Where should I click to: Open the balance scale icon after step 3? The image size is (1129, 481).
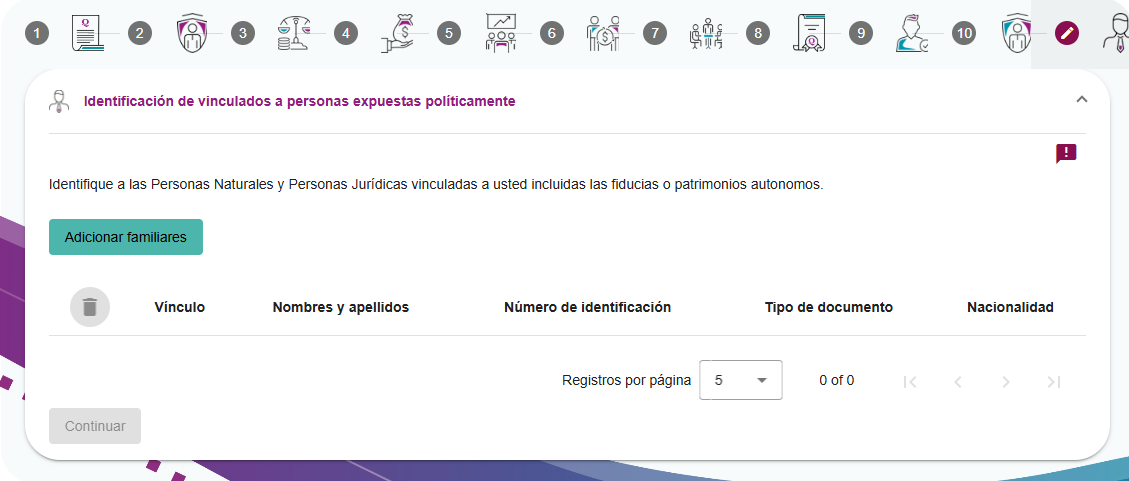click(x=294, y=33)
